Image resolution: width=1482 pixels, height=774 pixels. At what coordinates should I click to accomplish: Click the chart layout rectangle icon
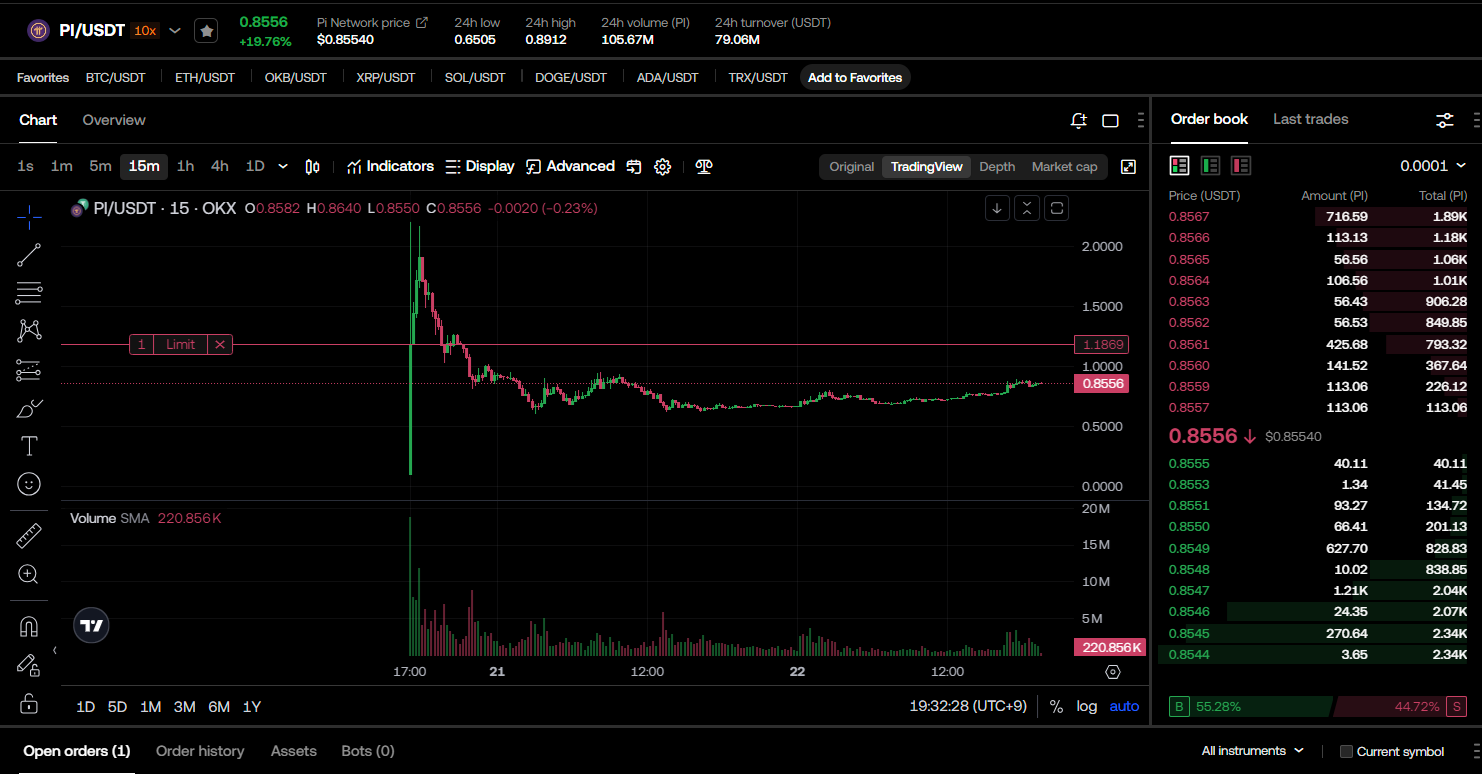(1110, 120)
